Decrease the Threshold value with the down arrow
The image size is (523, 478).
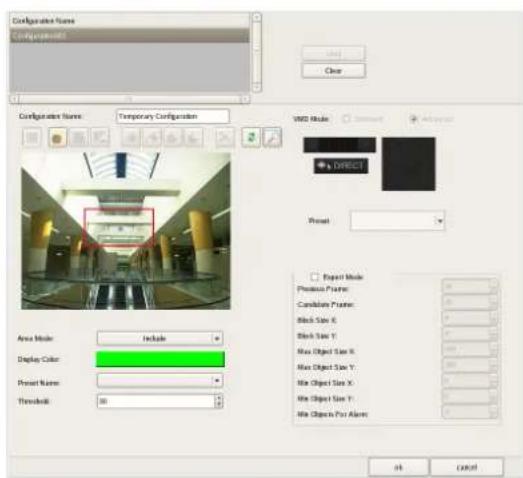[219, 404]
